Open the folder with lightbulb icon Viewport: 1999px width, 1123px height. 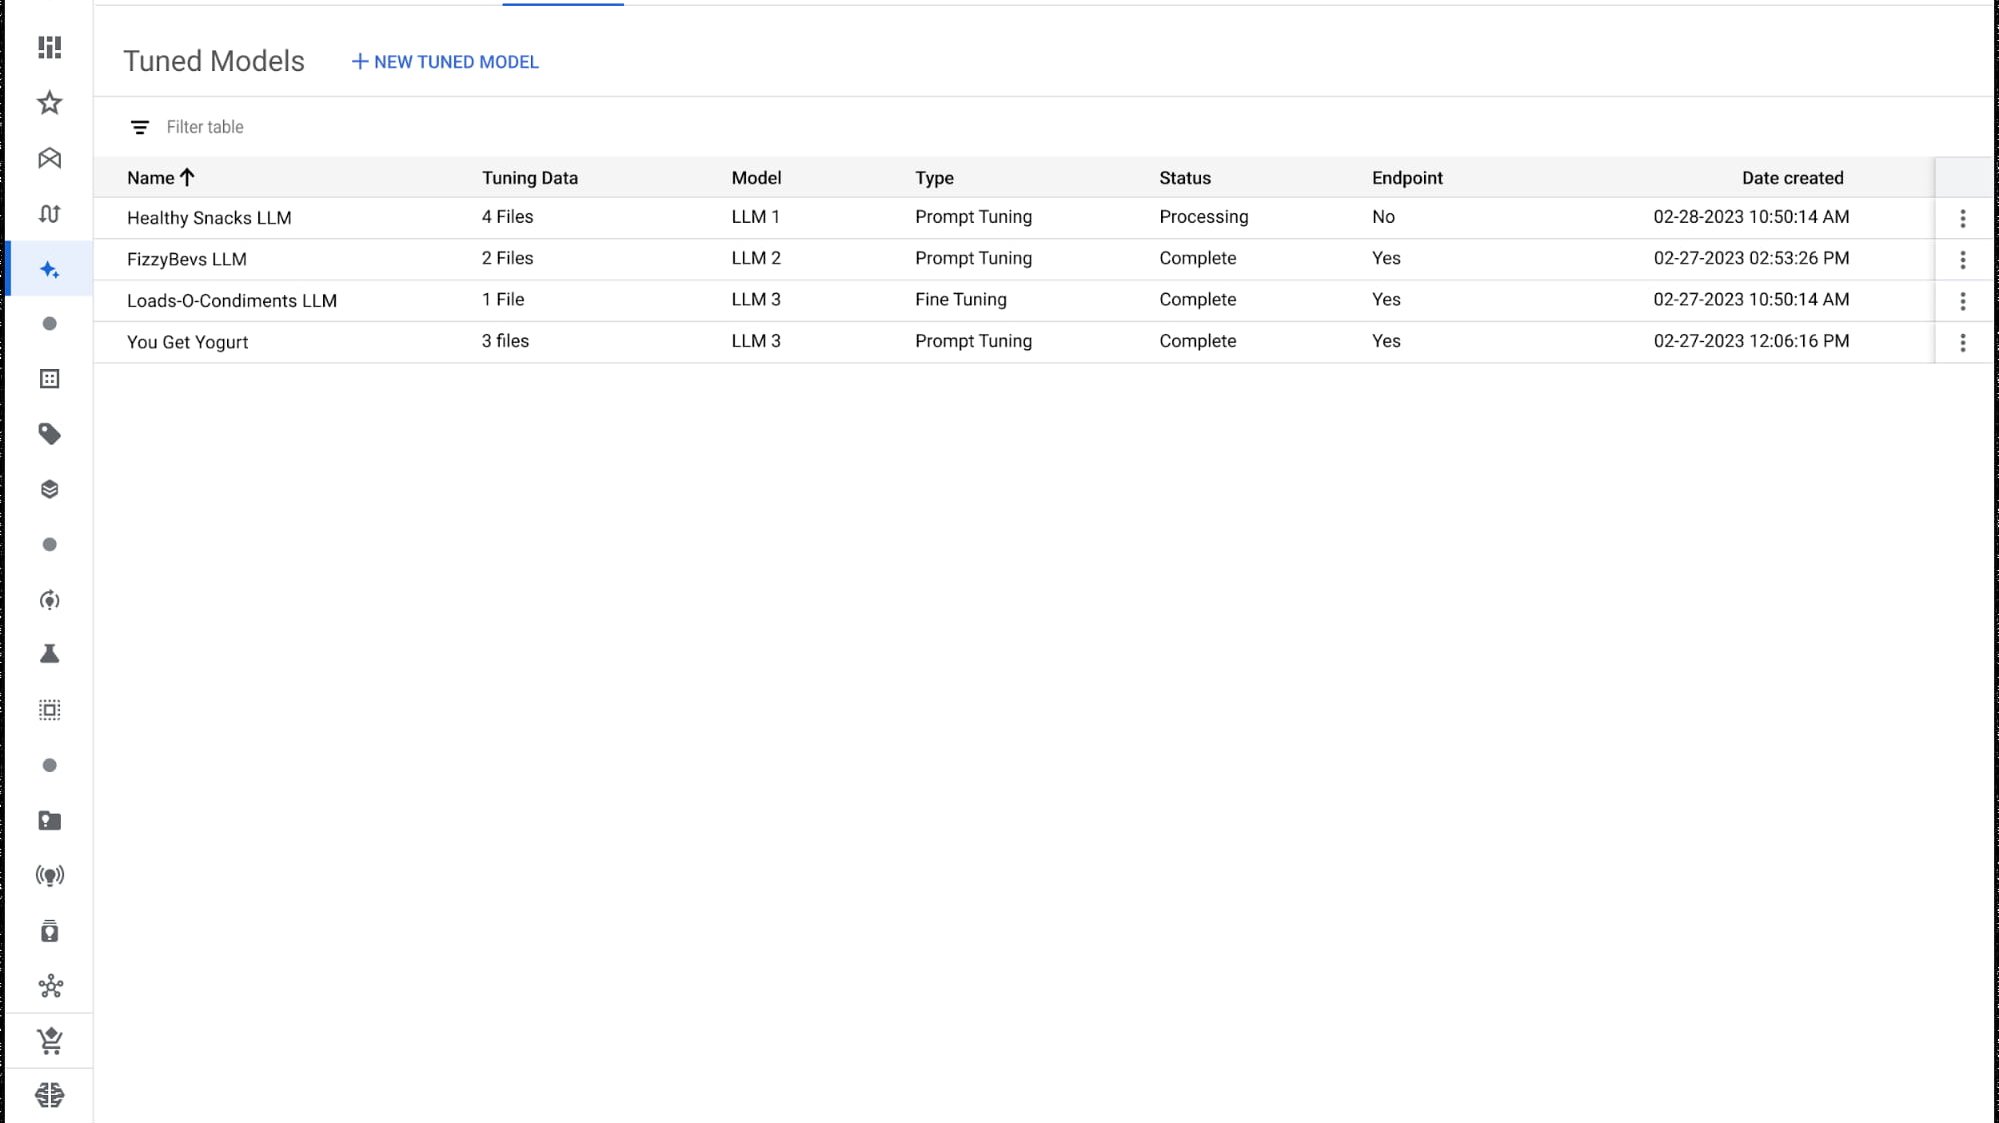coord(49,821)
